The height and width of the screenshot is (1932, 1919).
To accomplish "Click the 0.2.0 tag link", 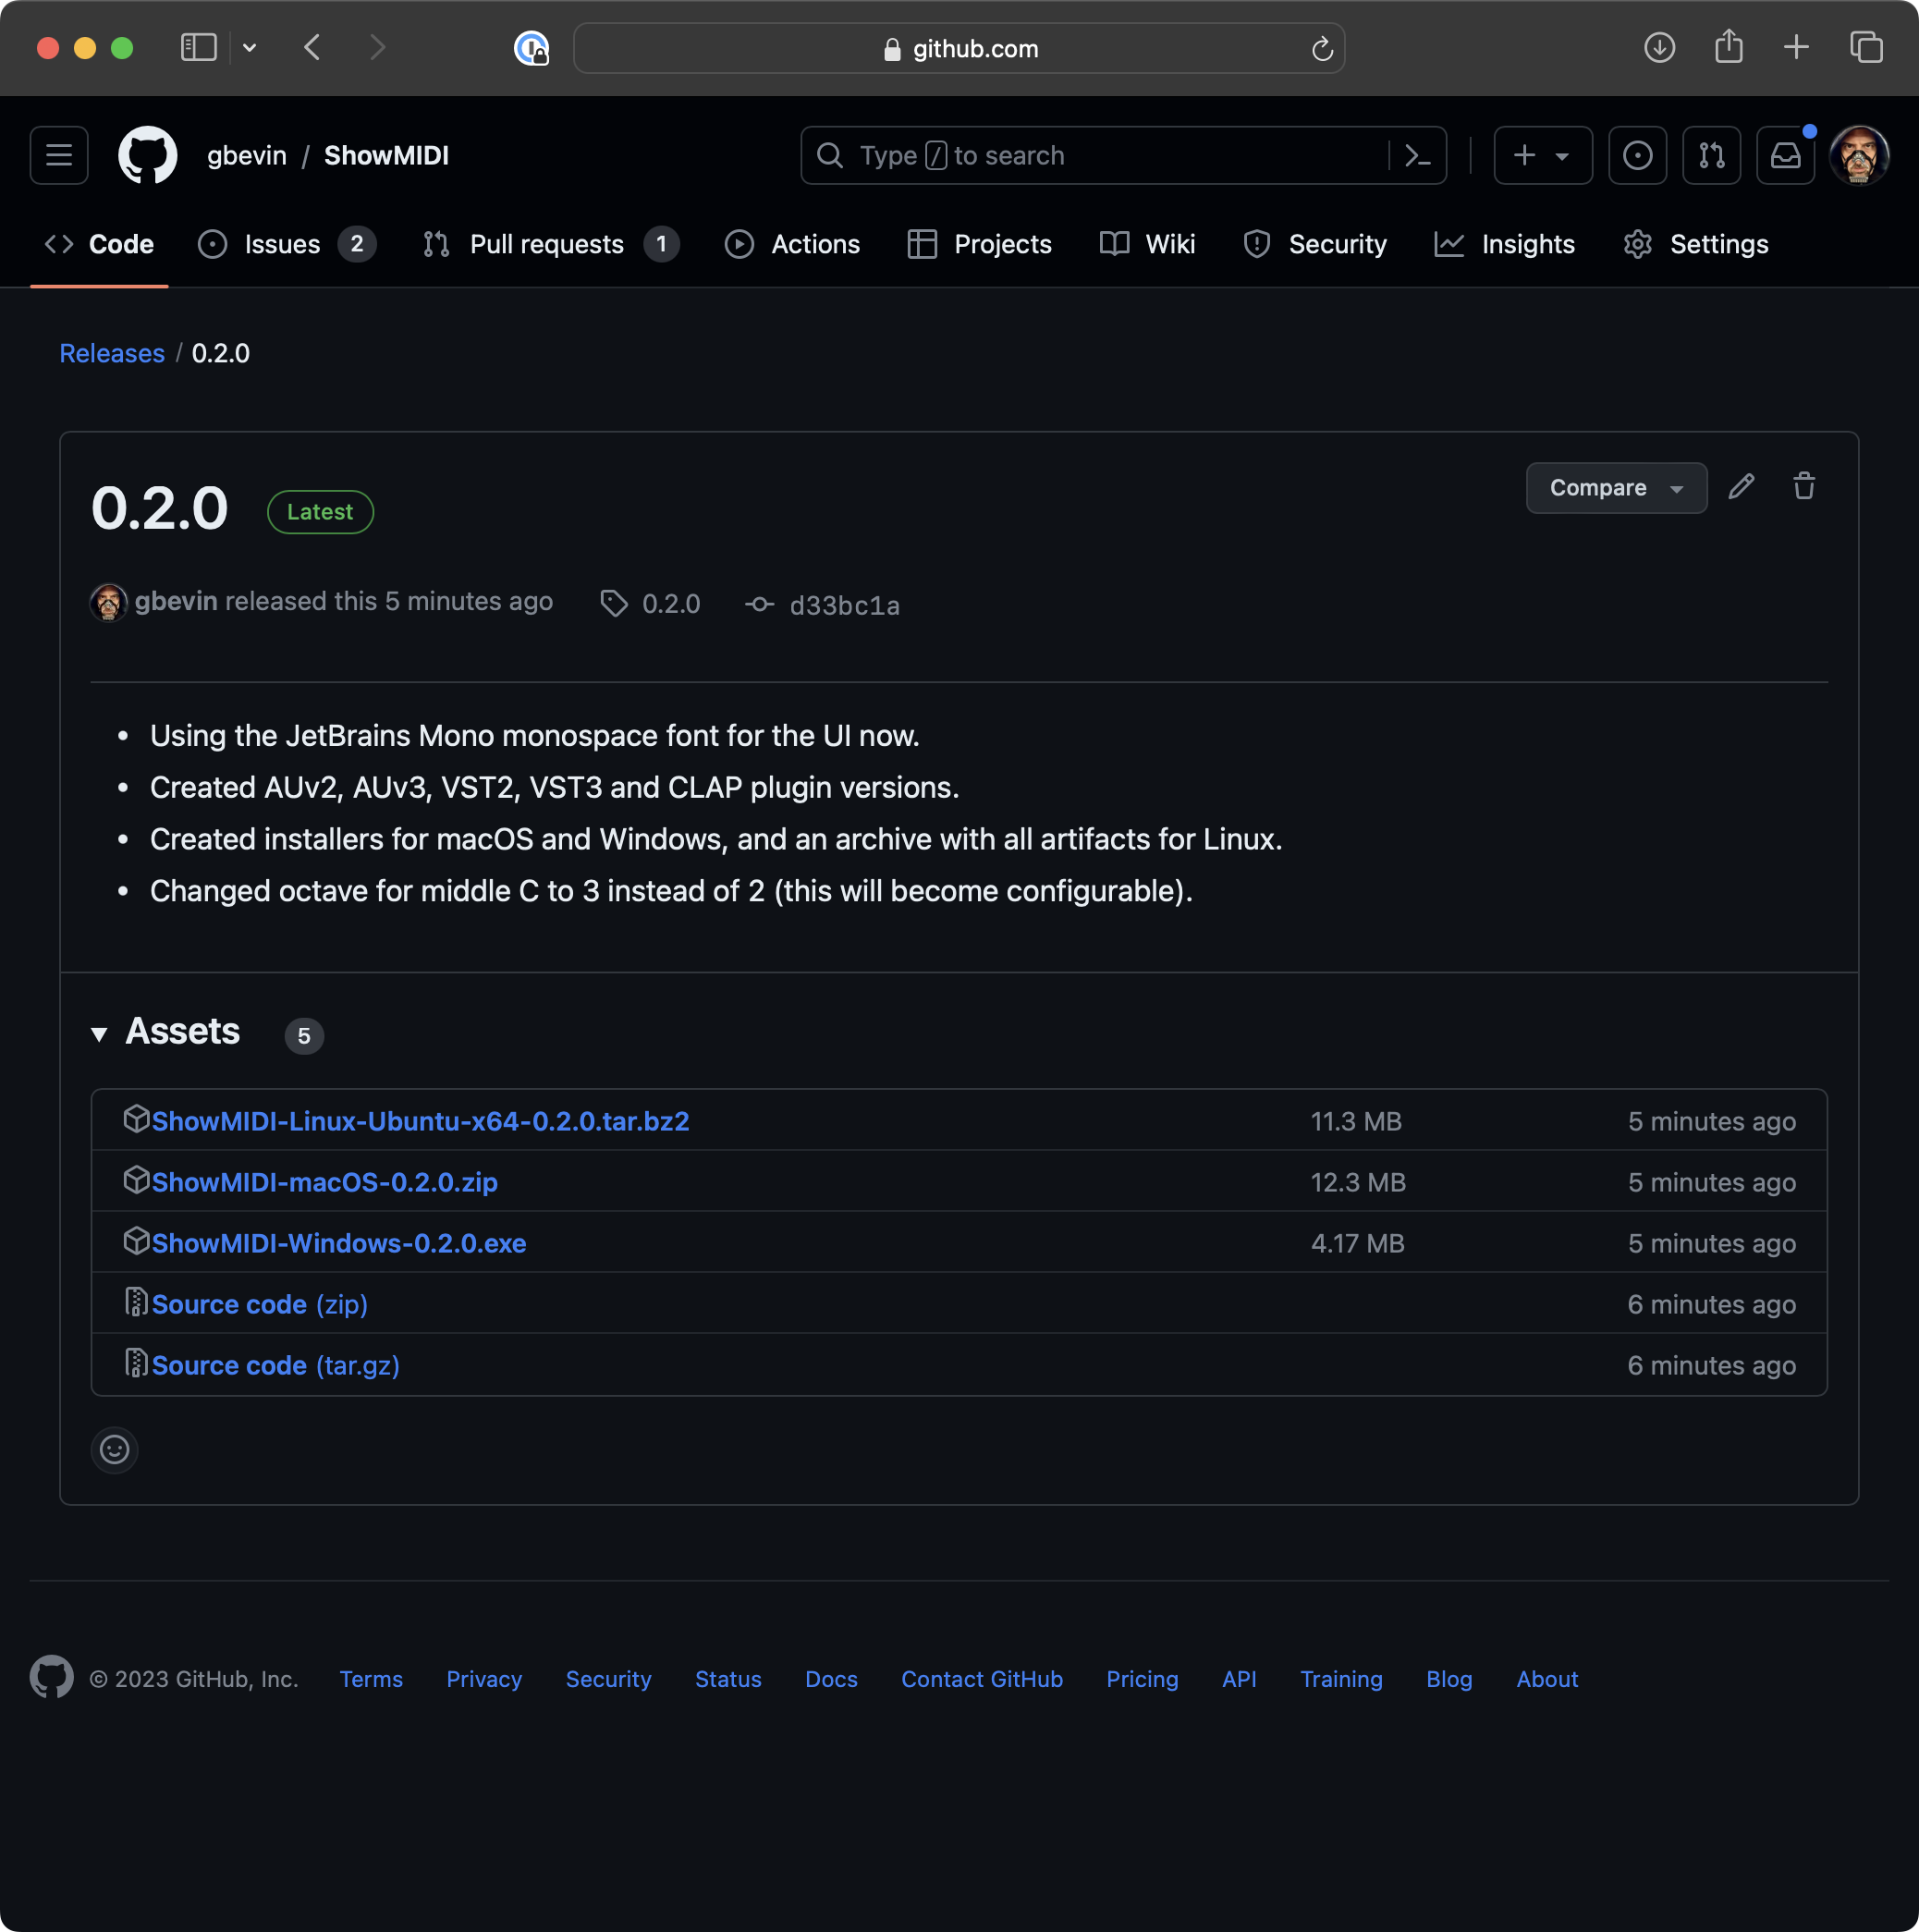I will click(671, 603).
